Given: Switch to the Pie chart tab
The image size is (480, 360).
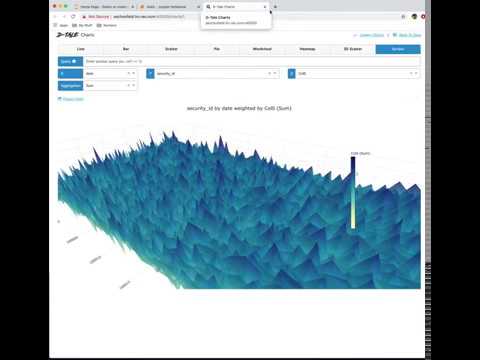Looking at the screenshot, I should click(217, 49).
